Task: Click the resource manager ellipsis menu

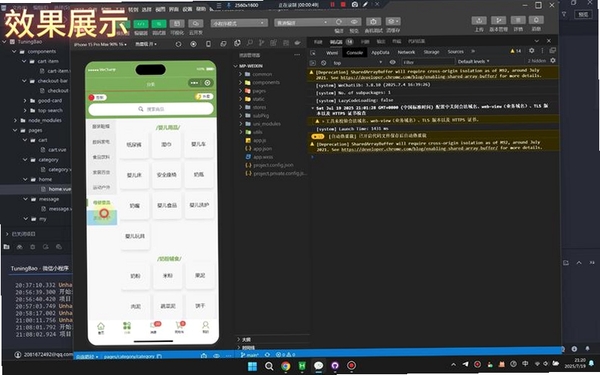Action: pyautogui.click(x=297, y=55)
